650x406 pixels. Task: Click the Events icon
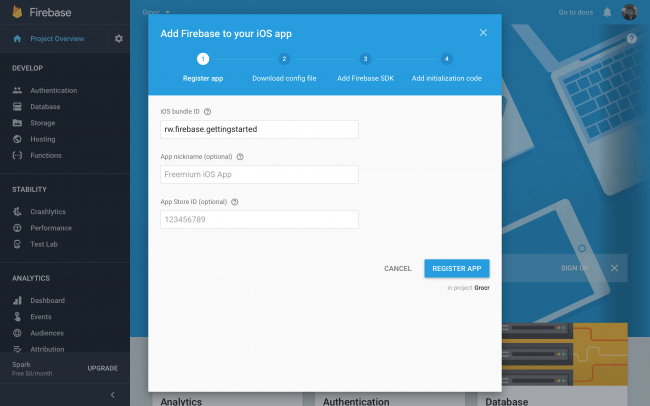pos(17,316)
